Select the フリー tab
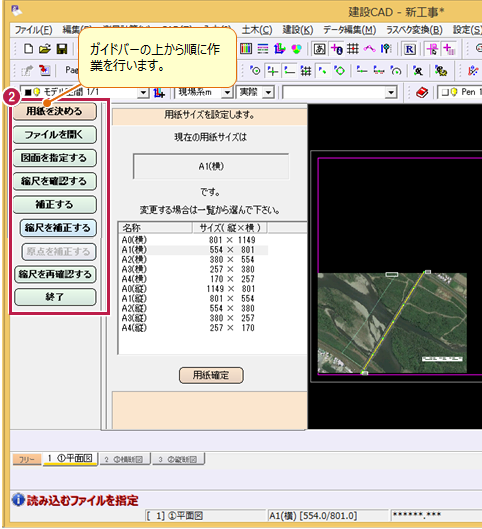This screenshot has width=482, height=529. click(27, 460)
